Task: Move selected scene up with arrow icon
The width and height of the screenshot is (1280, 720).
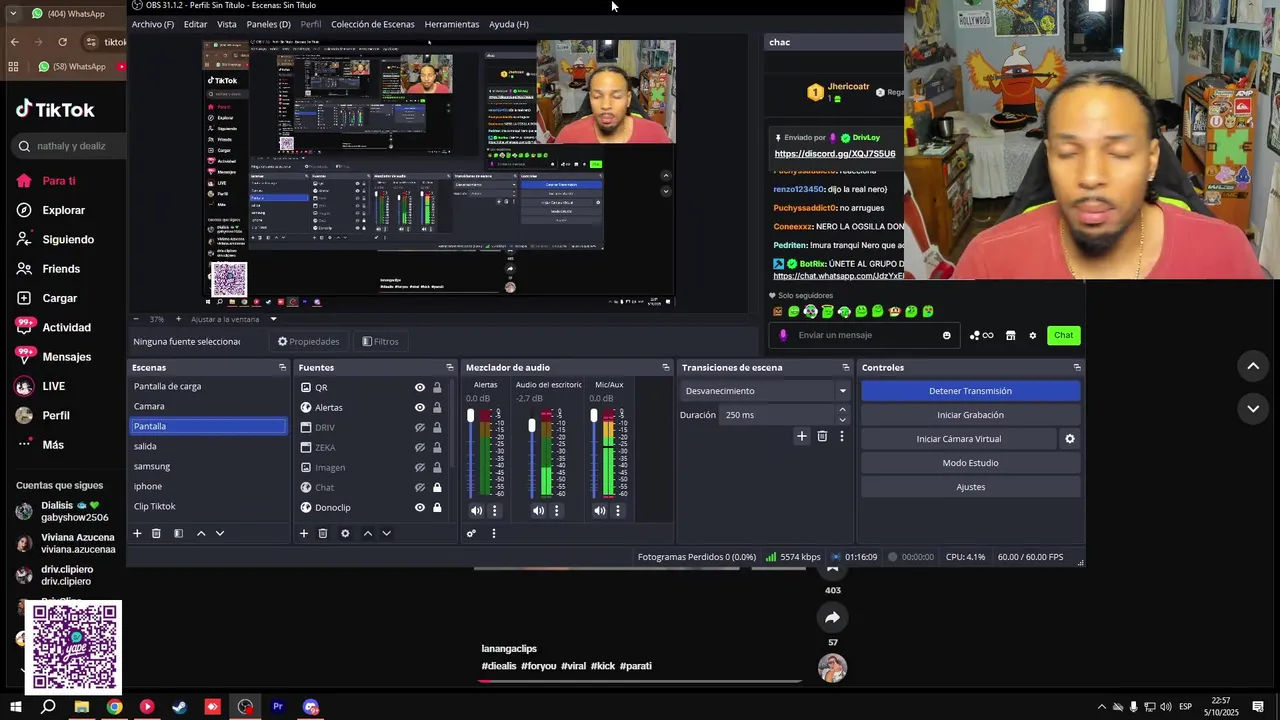Action: [201, 533]
